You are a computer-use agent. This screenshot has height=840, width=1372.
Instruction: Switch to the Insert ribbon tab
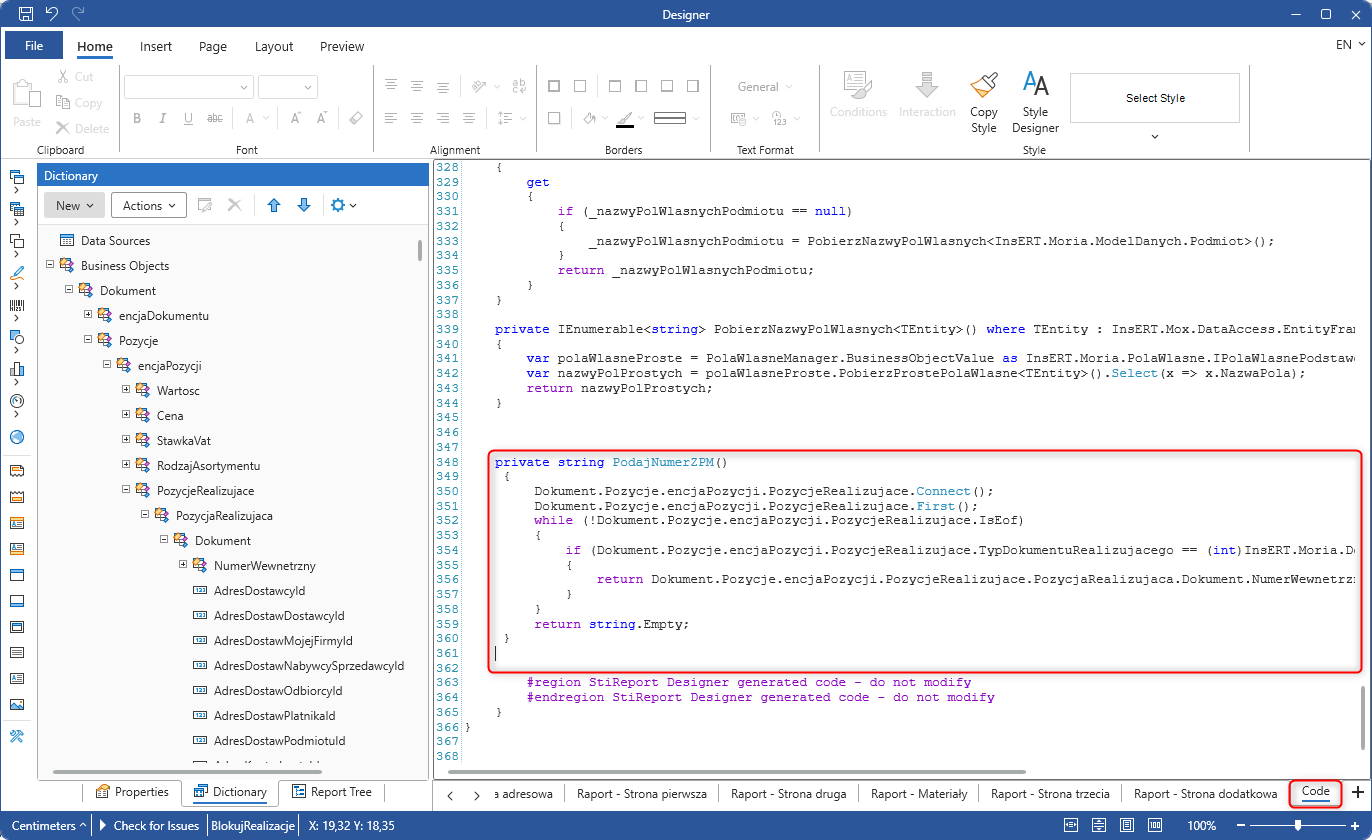coord(156,46)
